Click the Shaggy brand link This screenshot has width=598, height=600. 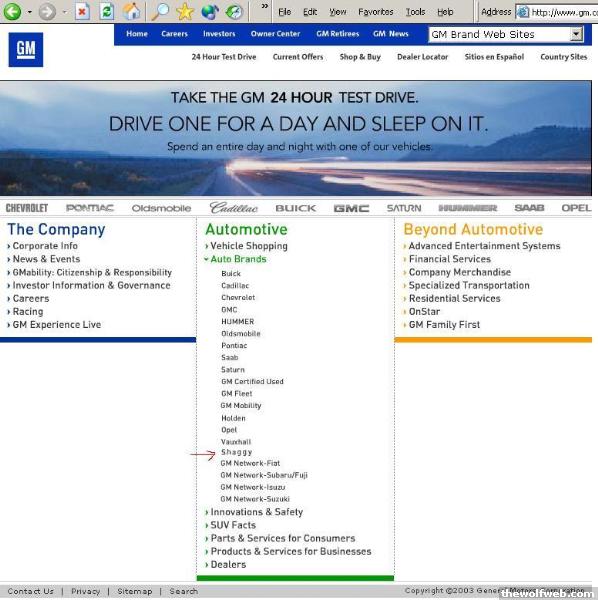coord(237,452)
